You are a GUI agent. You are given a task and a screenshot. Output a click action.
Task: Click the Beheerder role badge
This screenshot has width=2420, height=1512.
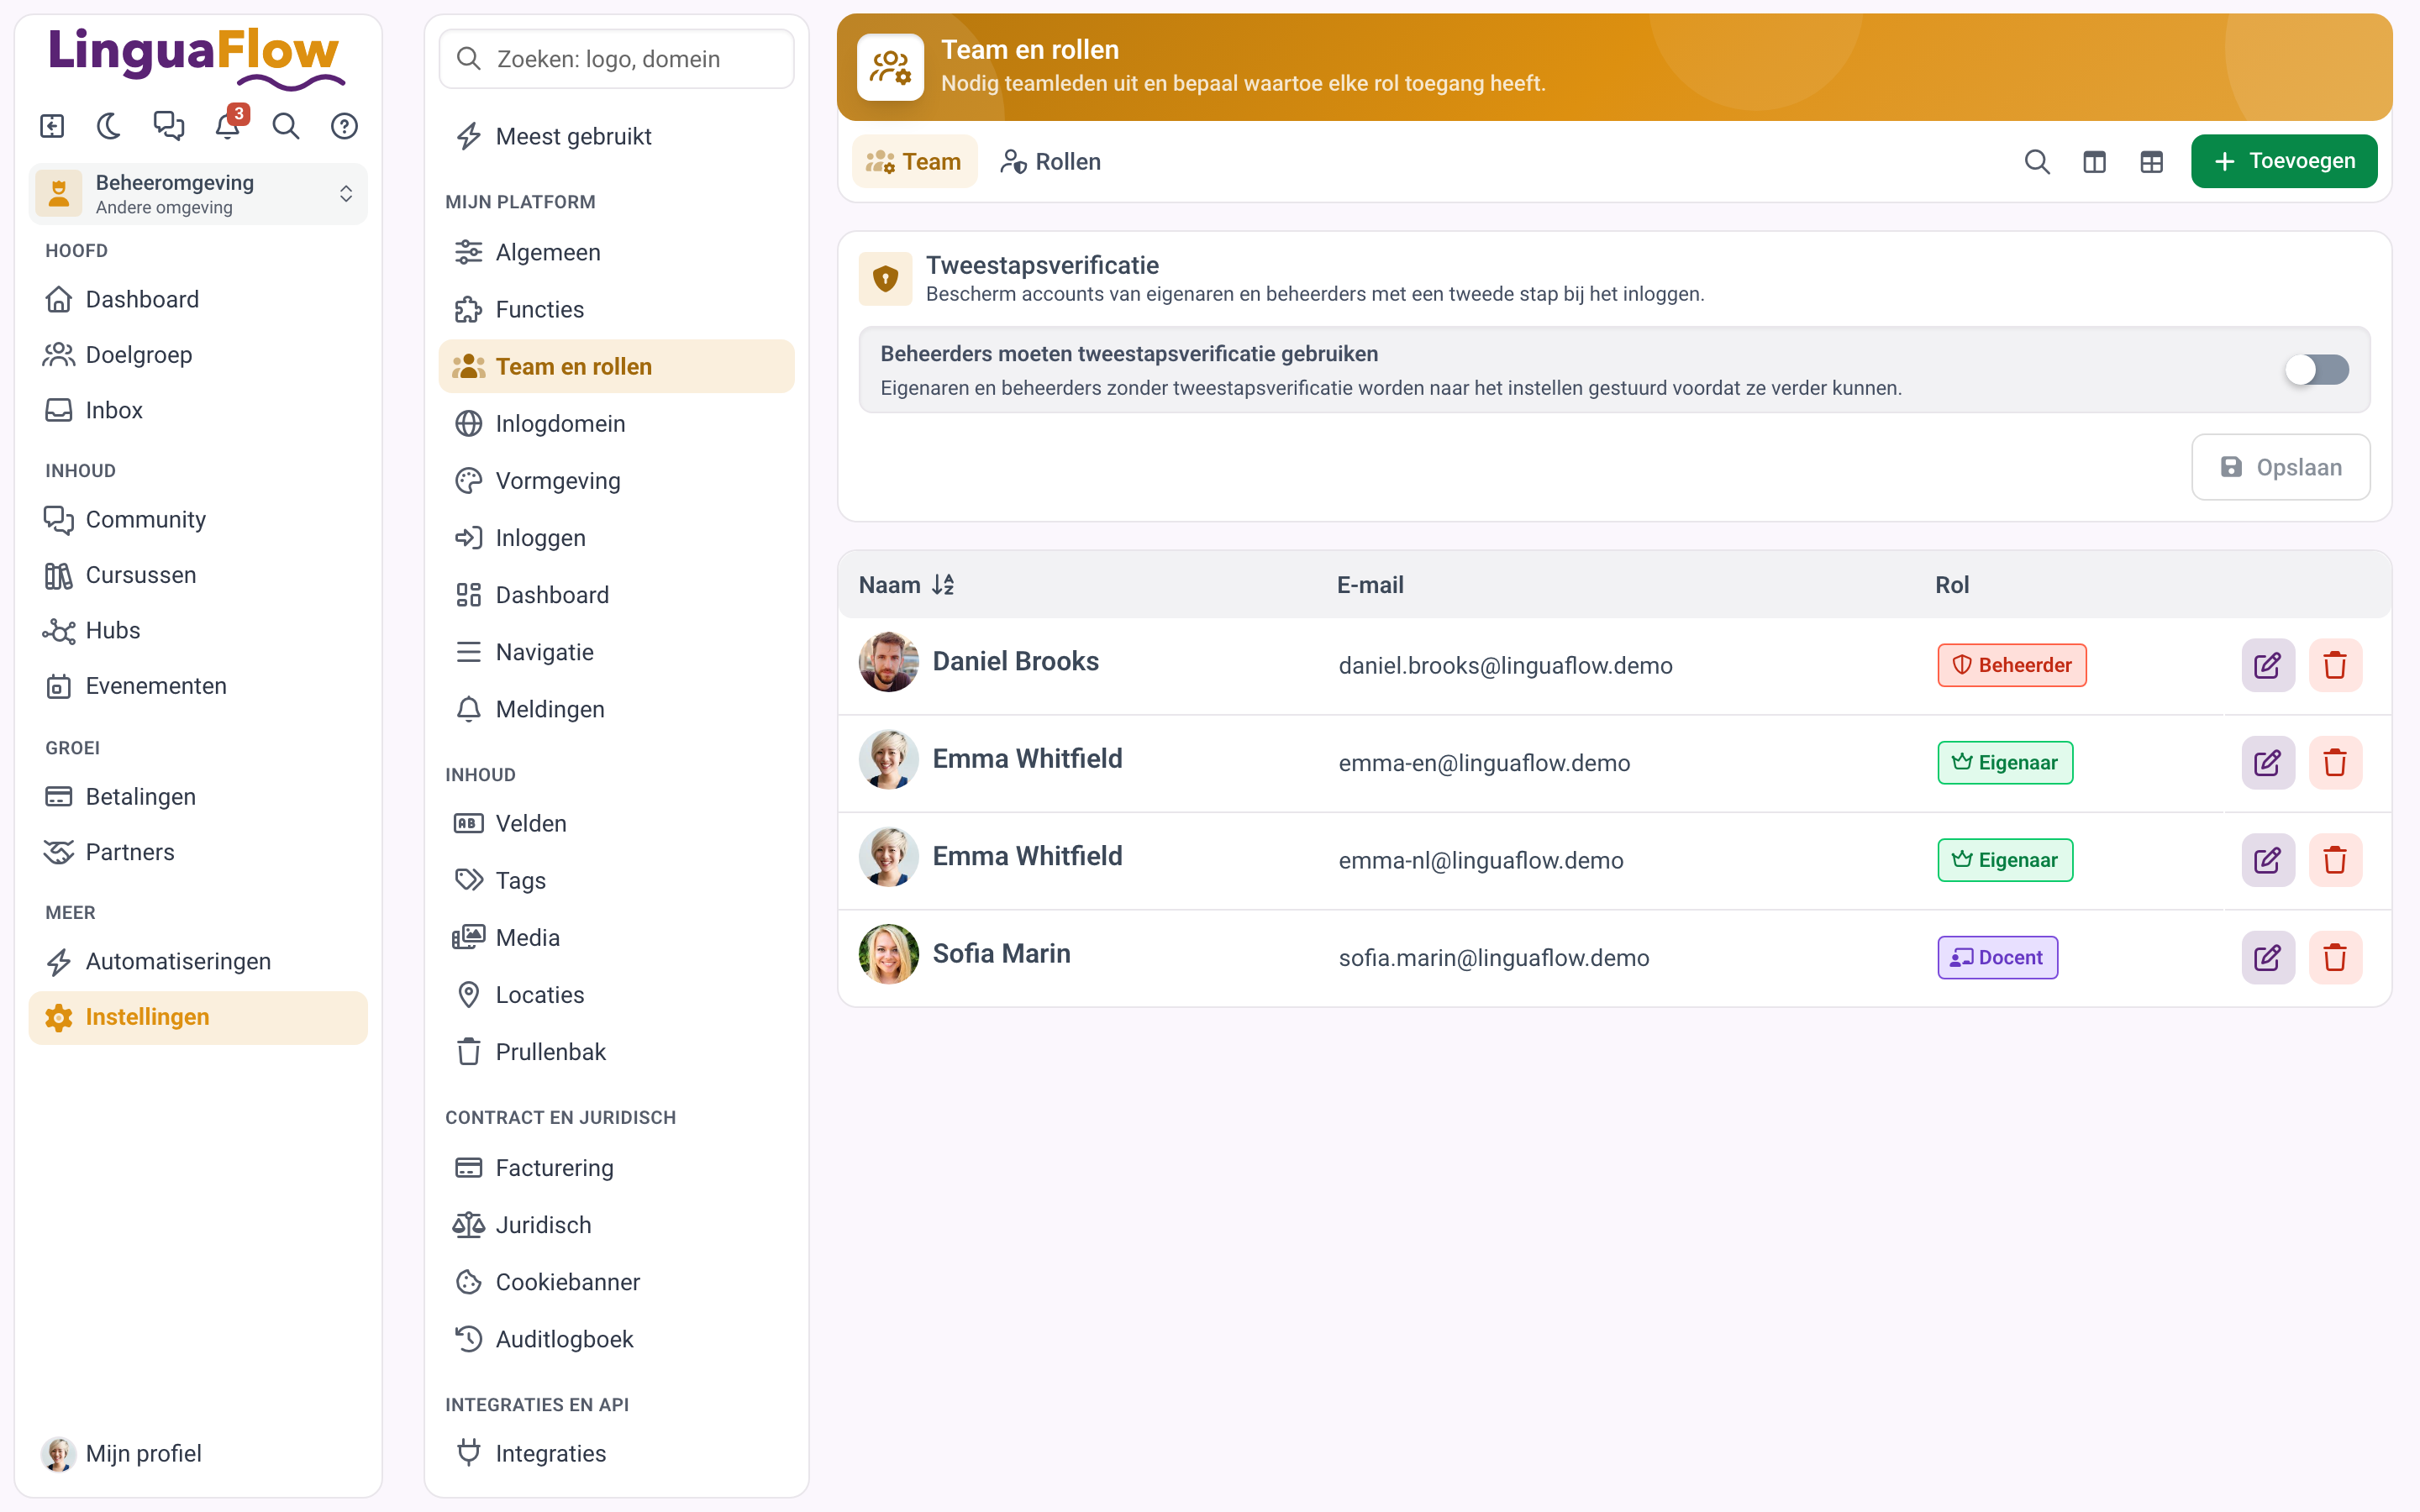[2011, 665]
